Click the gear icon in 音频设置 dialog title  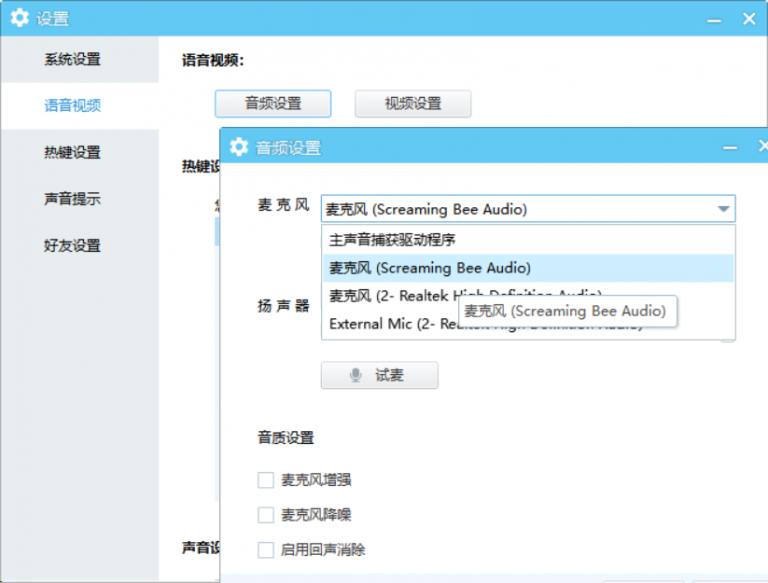click(238, 147)
